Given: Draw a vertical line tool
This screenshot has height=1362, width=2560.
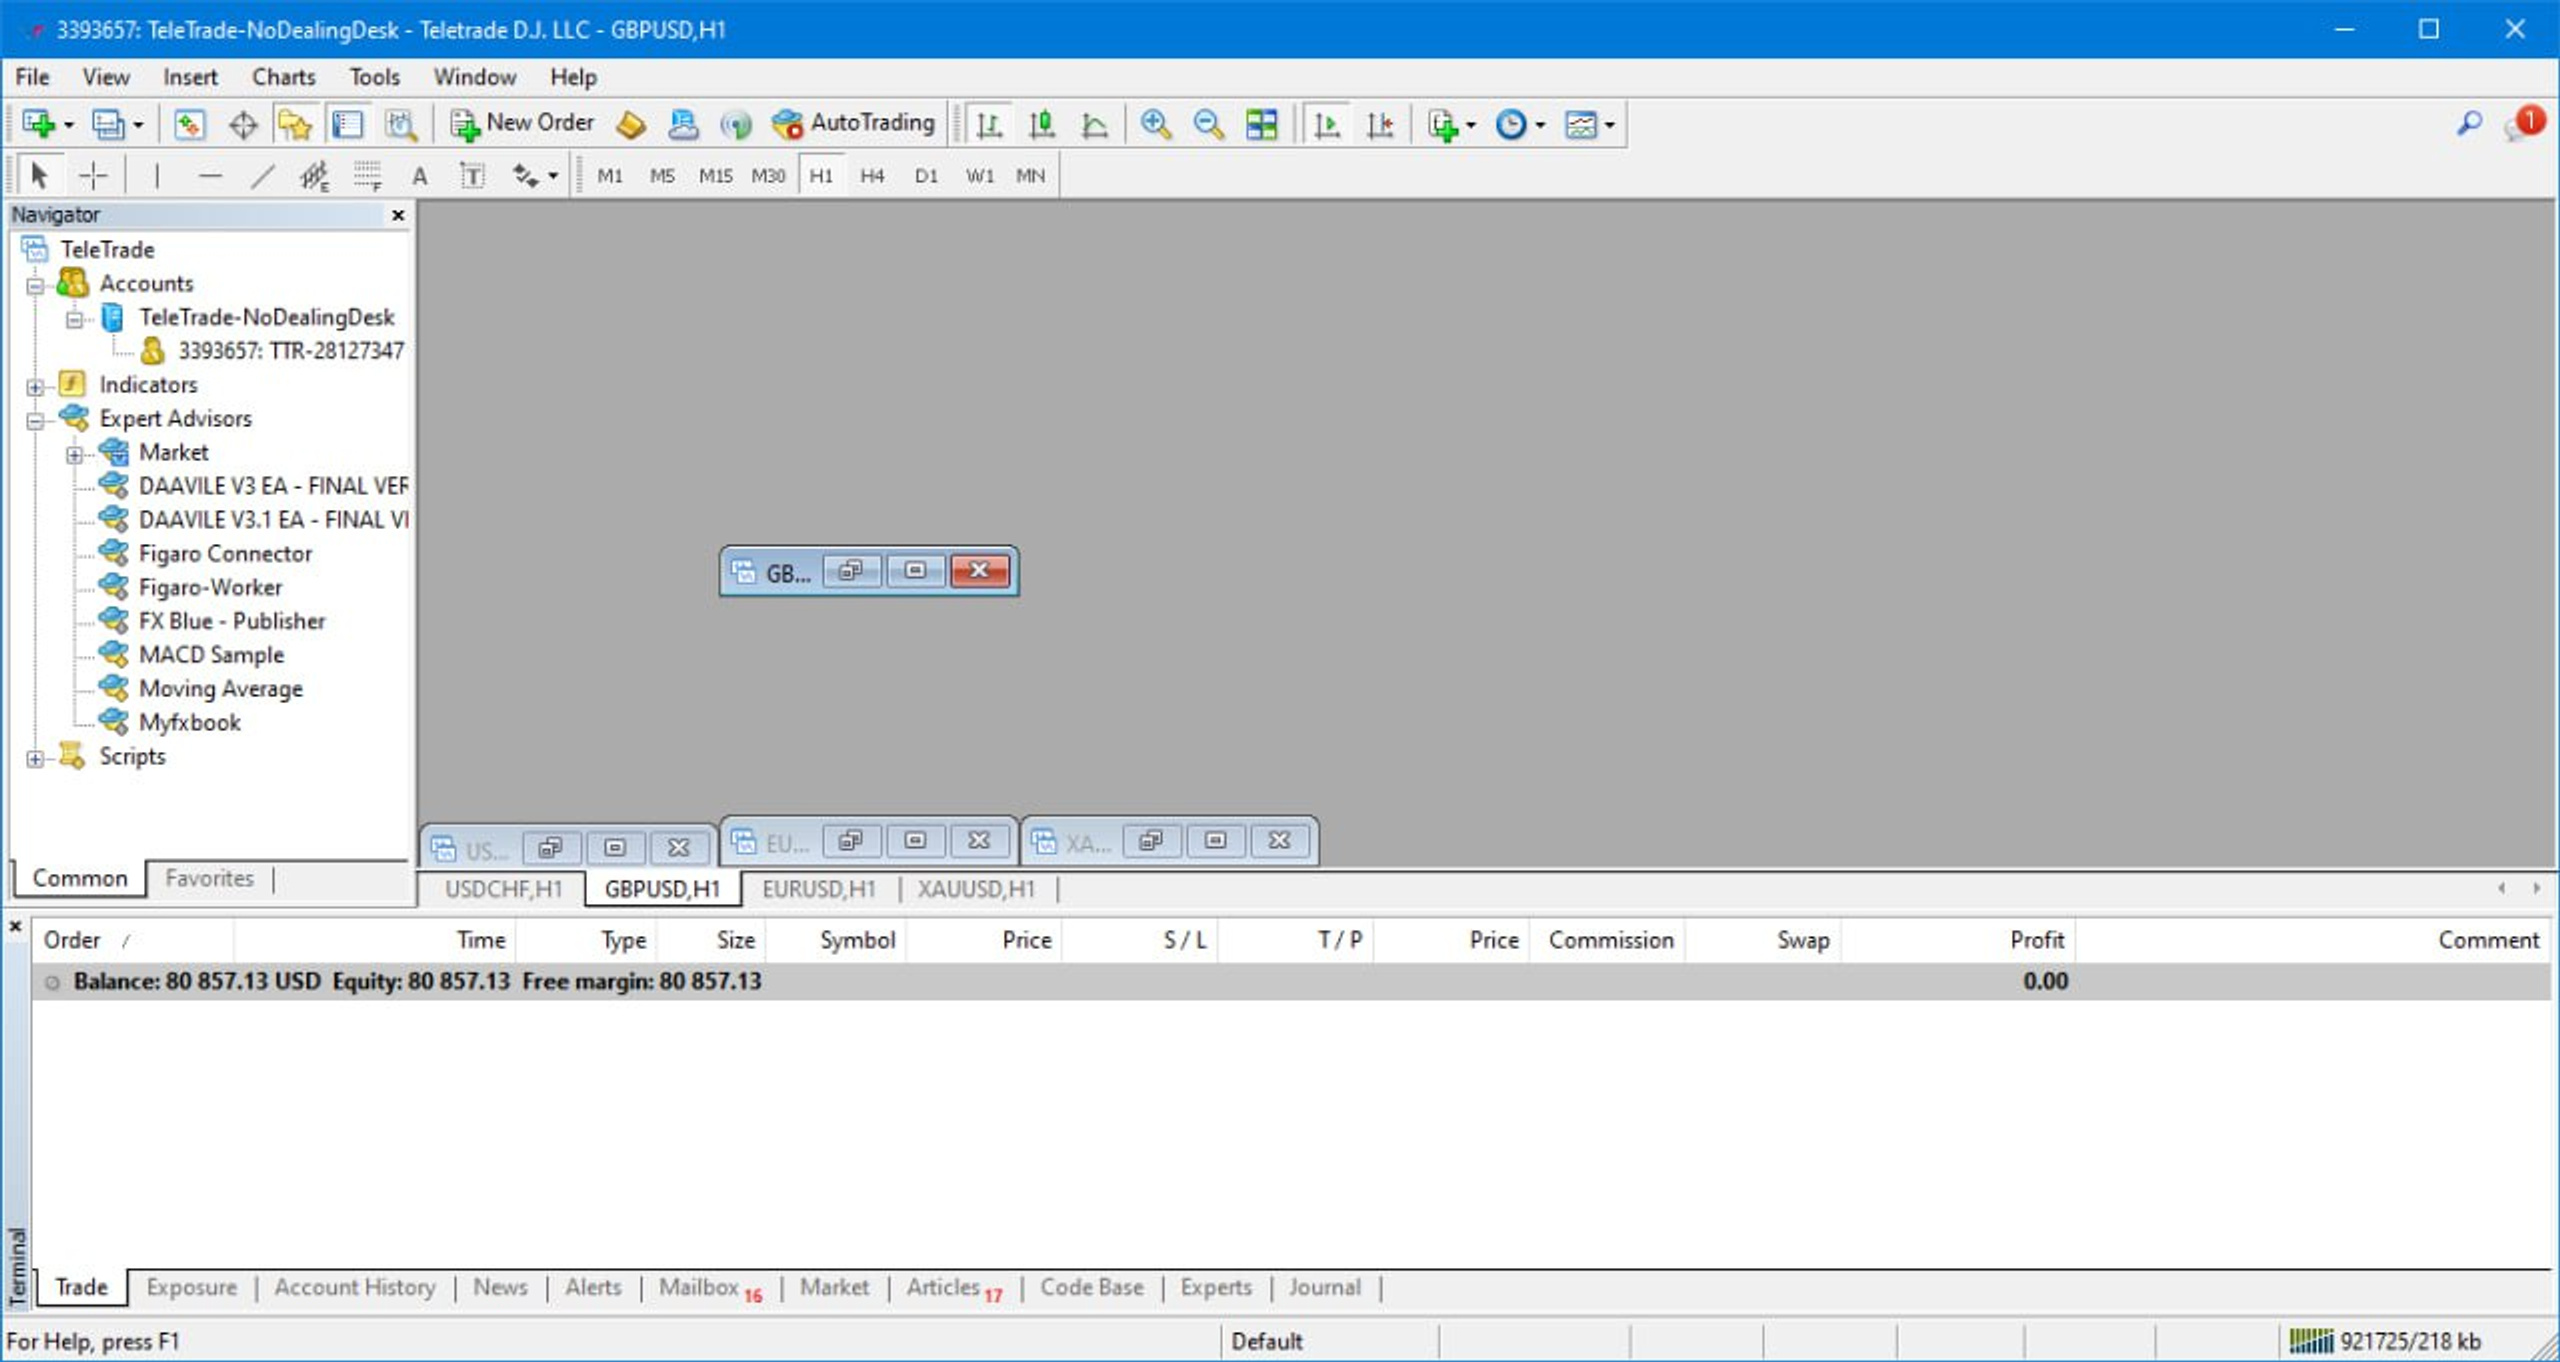Looking at the screenshot, I should coord(157,176).
